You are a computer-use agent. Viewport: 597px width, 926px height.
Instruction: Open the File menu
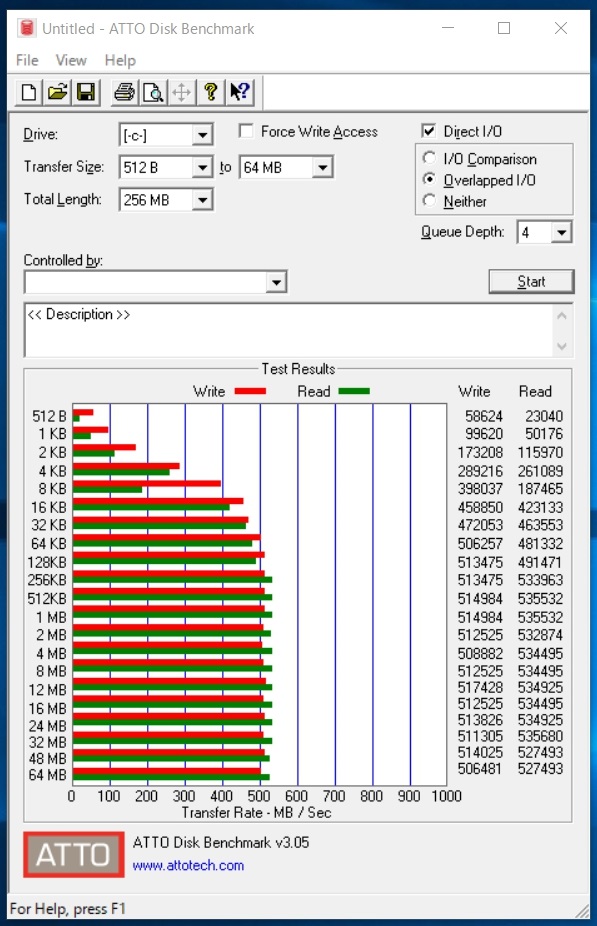(x=27, y=60)
